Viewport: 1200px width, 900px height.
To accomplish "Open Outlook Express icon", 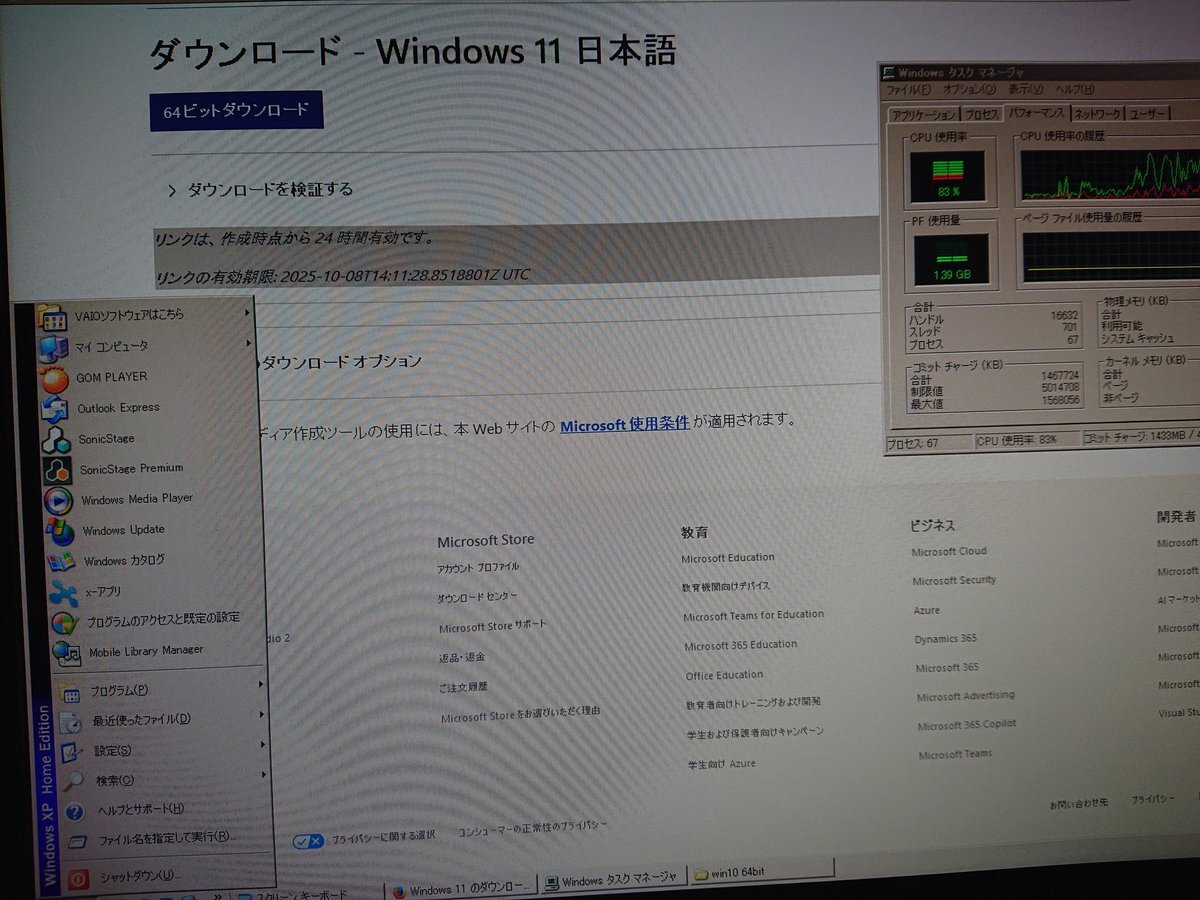I will pyautogui.click(x=55, y=409).
